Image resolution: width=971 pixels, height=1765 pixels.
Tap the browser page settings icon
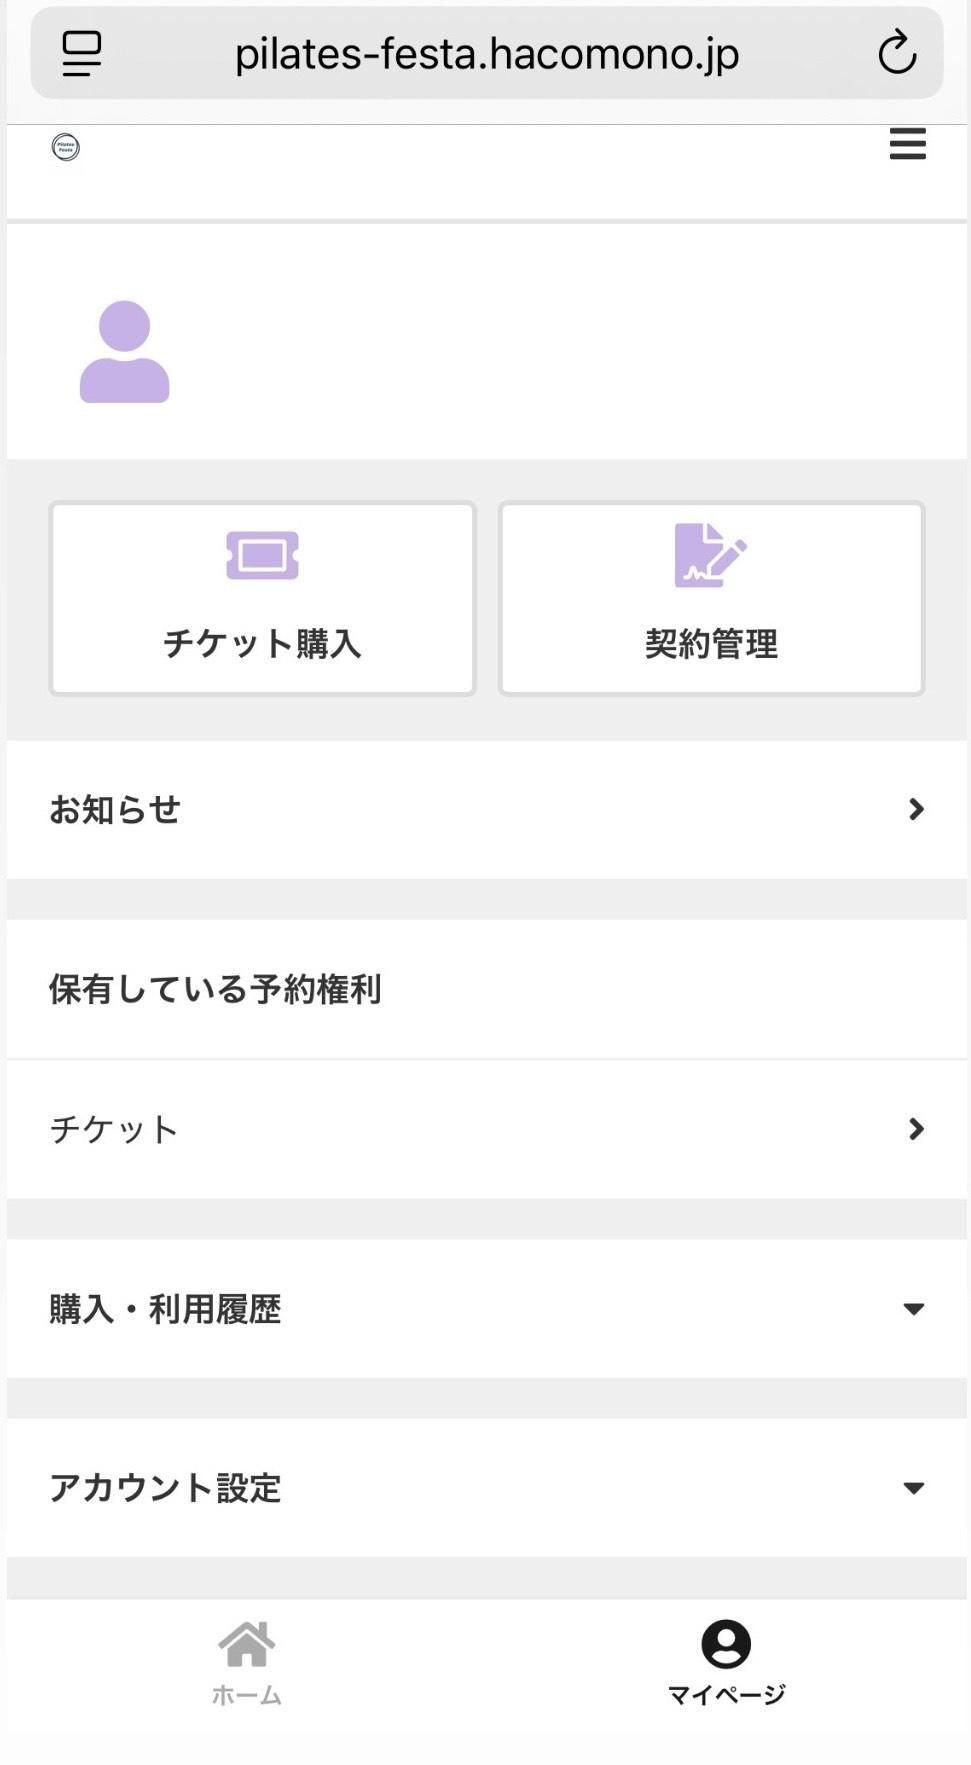pos(82,53)
